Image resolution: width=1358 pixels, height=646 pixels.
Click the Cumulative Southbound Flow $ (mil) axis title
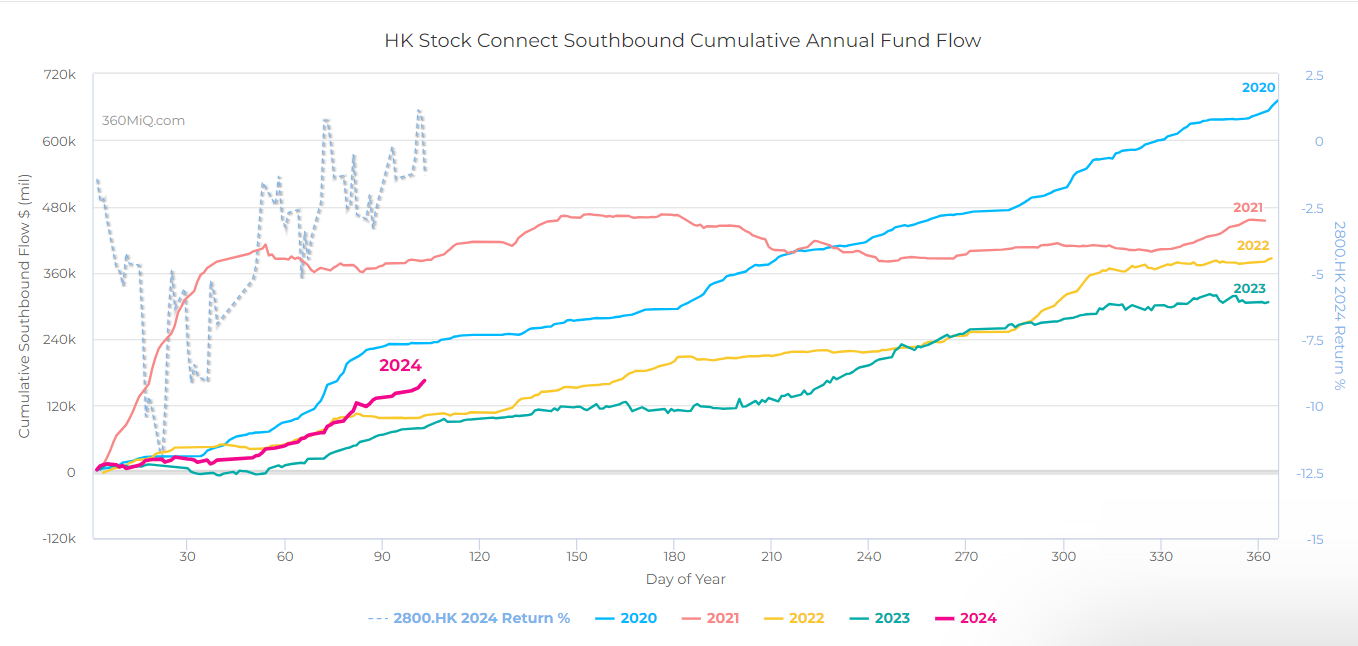pyautogui.click(x=24, y=305)
